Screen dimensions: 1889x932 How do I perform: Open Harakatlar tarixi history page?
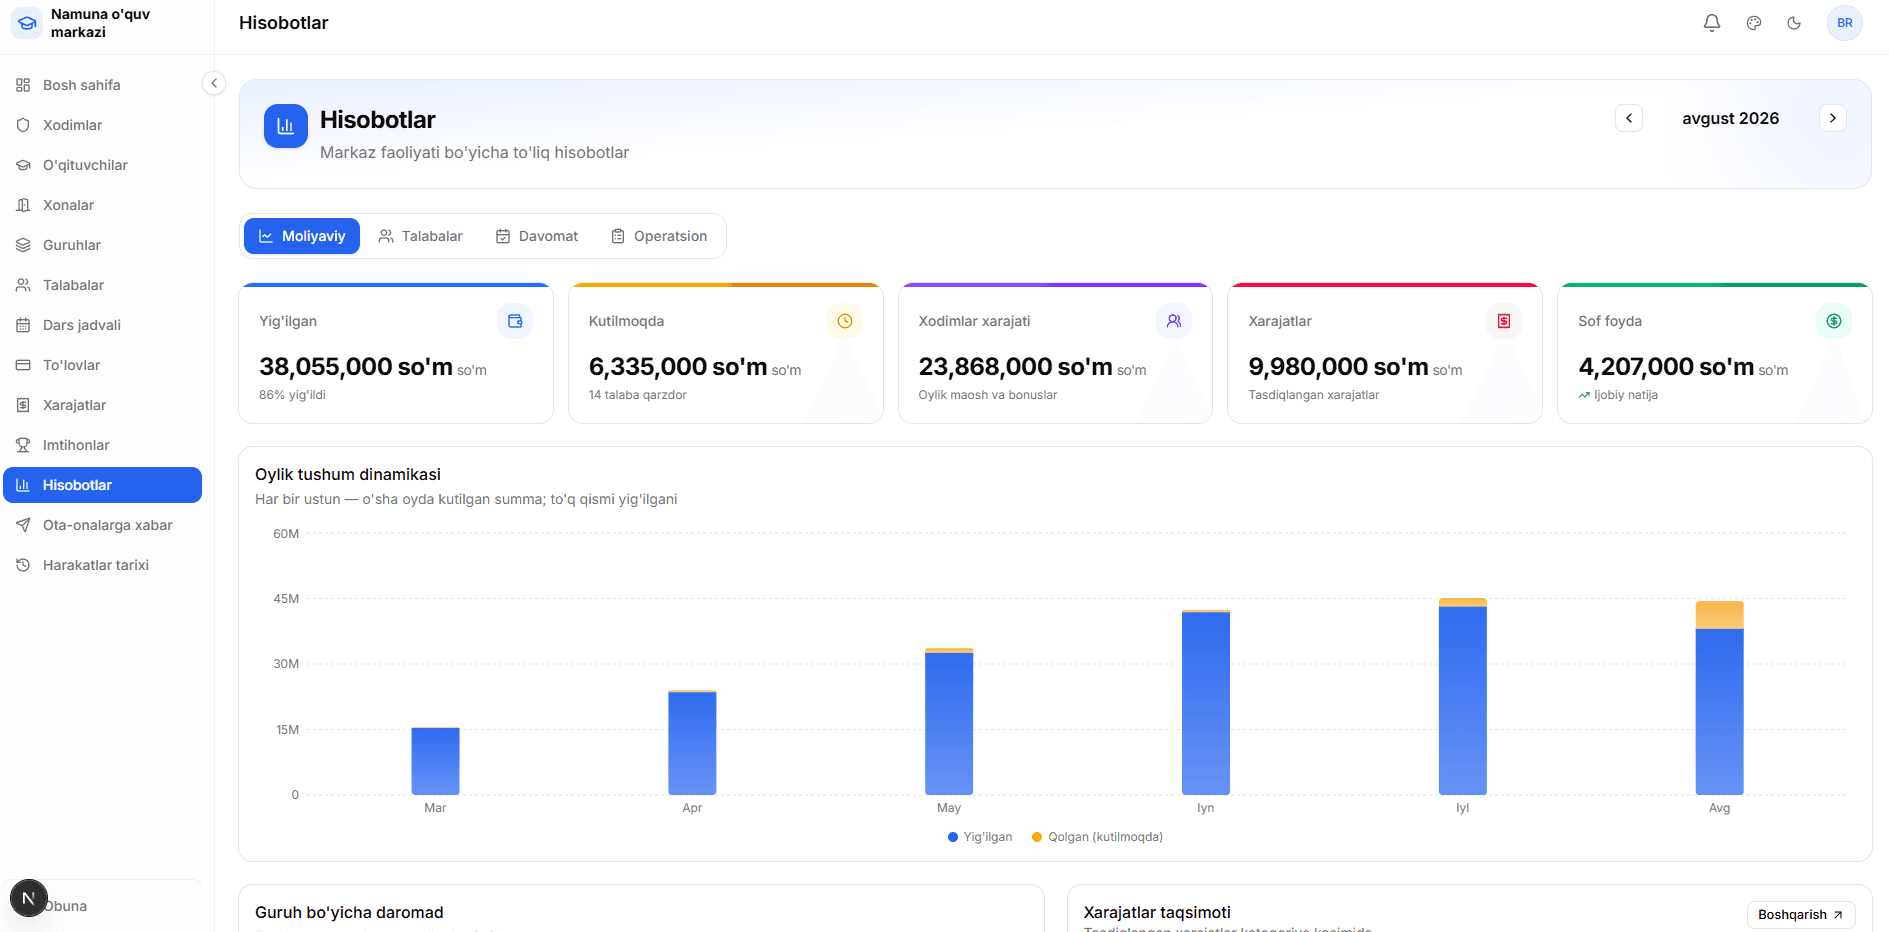pos(103,565)
